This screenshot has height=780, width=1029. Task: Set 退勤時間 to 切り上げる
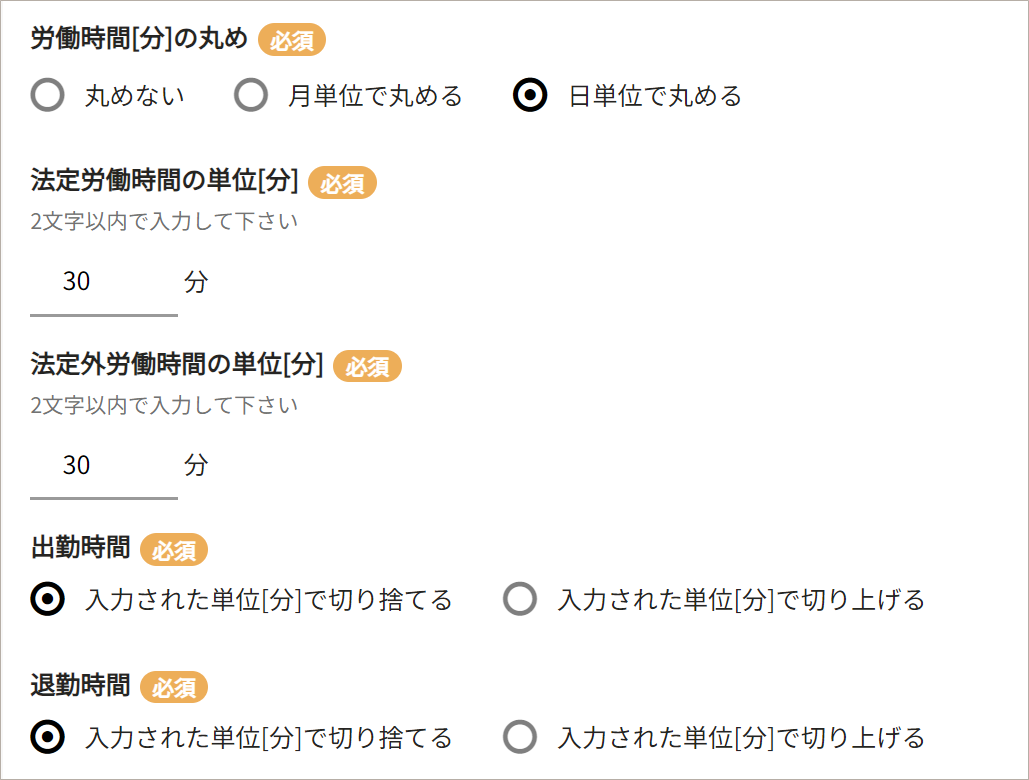click(x=520, y=738)
